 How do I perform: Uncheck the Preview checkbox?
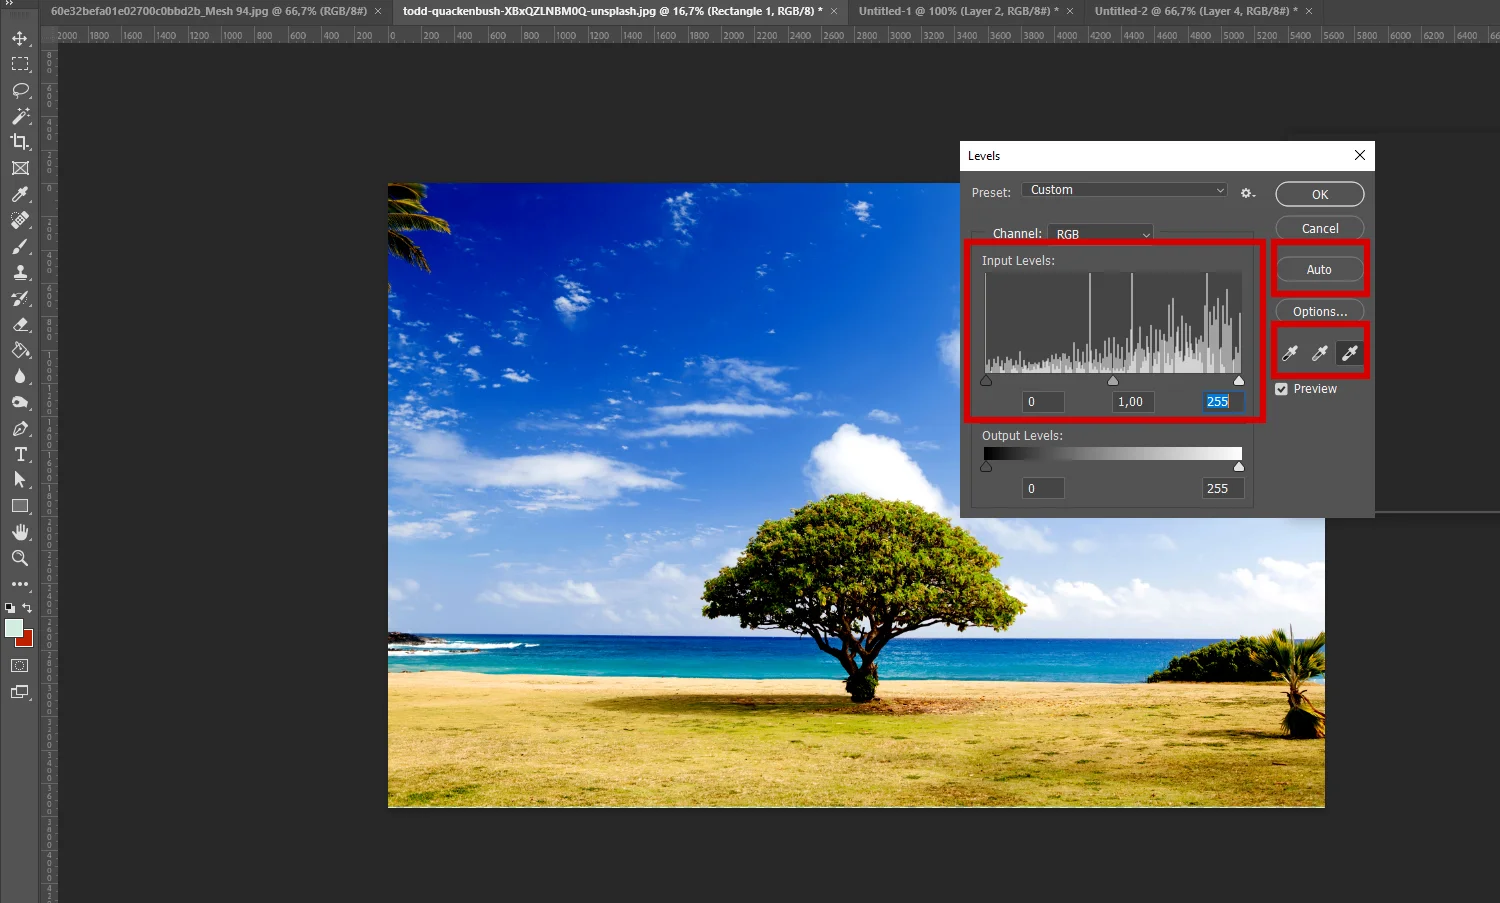tap(1281, 389)
